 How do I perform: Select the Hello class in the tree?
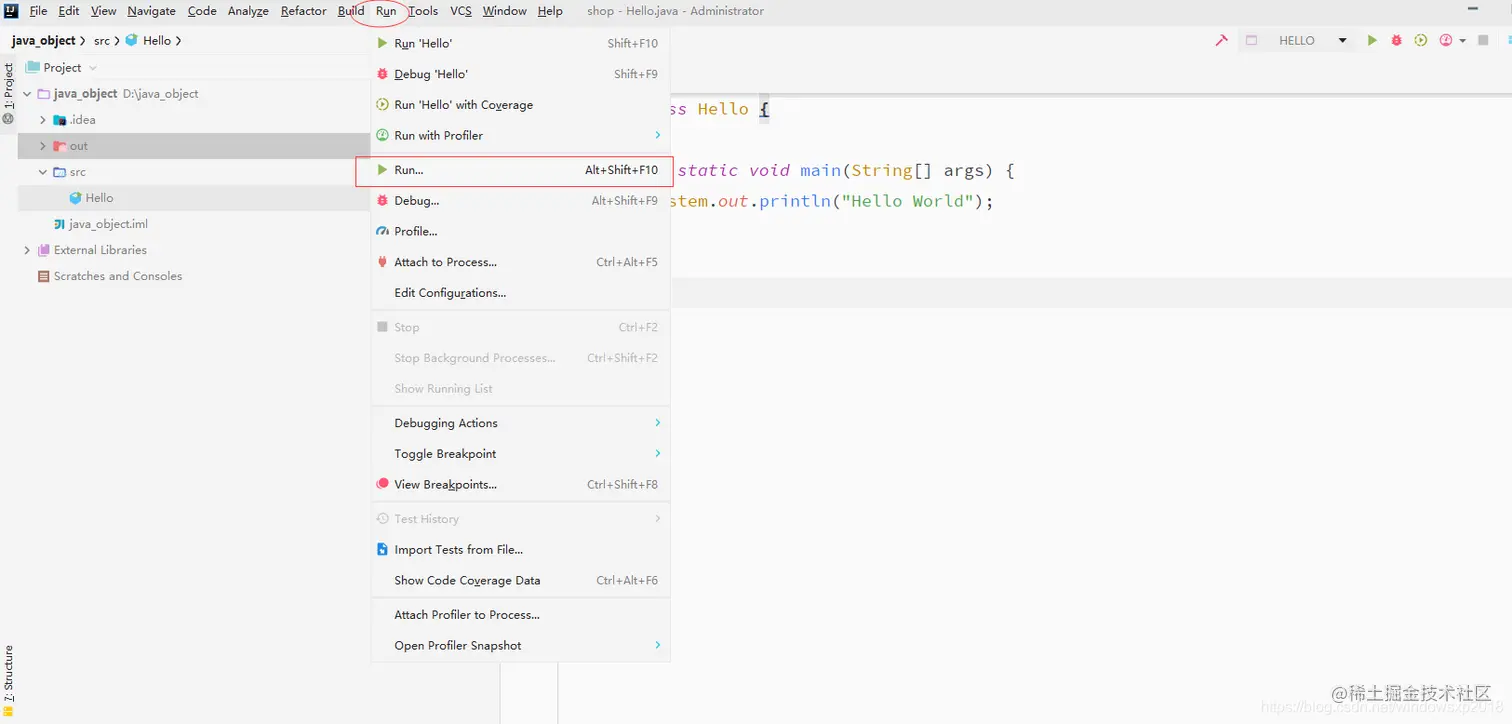click(99, 198)
